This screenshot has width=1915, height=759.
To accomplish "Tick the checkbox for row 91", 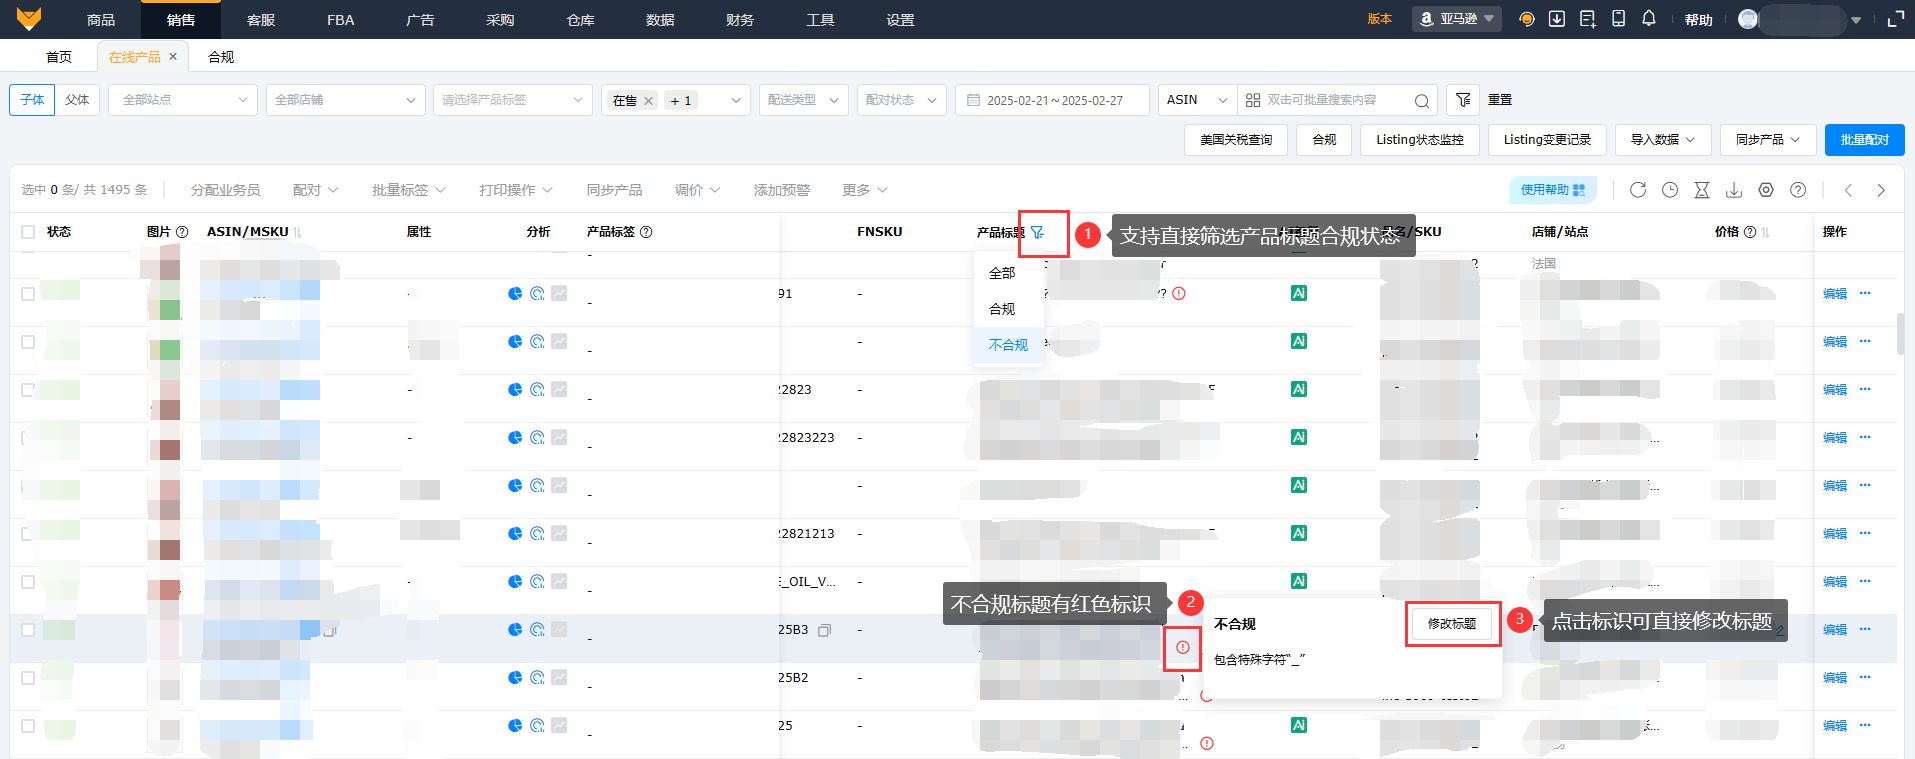I will tap(28, 294).
